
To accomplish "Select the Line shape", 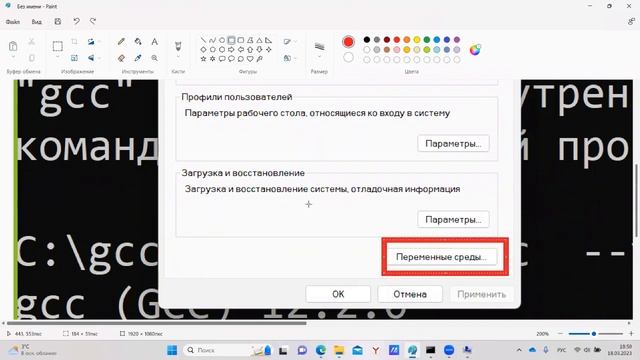I will 203,40.
